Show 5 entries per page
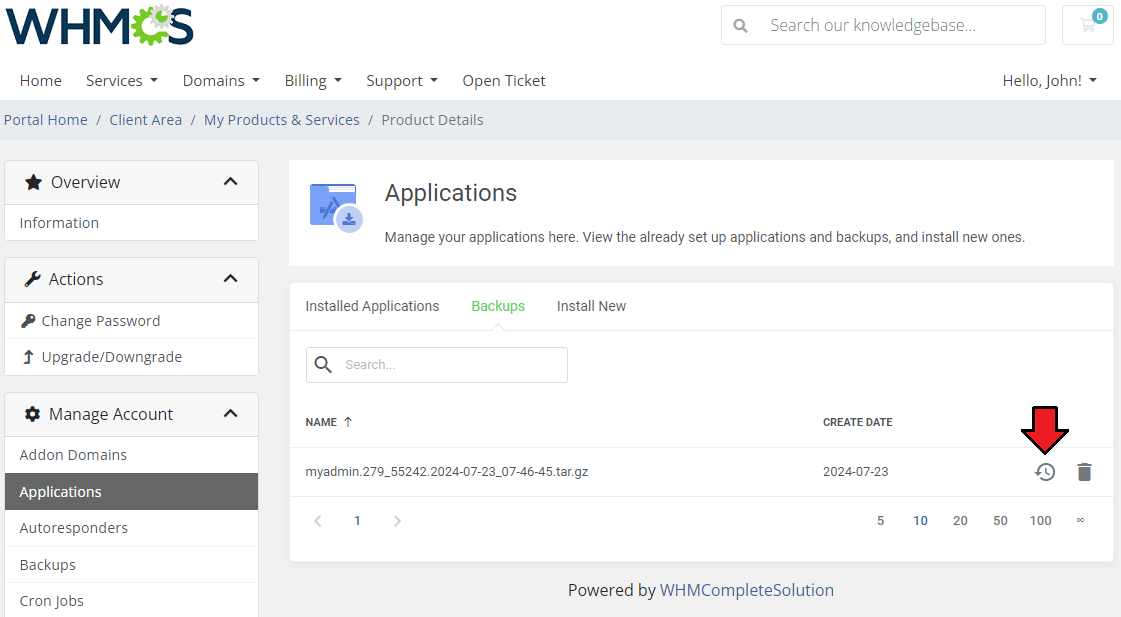 [x=881, y=520]
